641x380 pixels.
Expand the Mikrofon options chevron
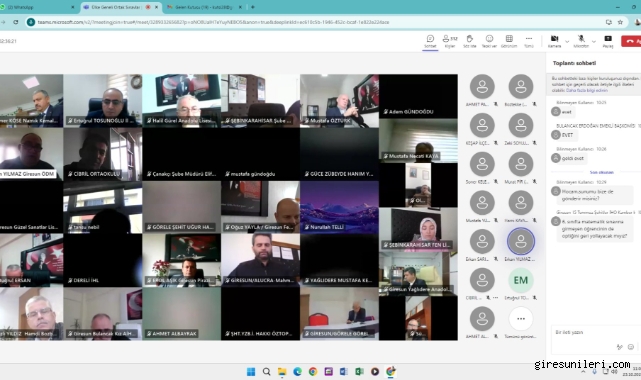coord(594,42)
